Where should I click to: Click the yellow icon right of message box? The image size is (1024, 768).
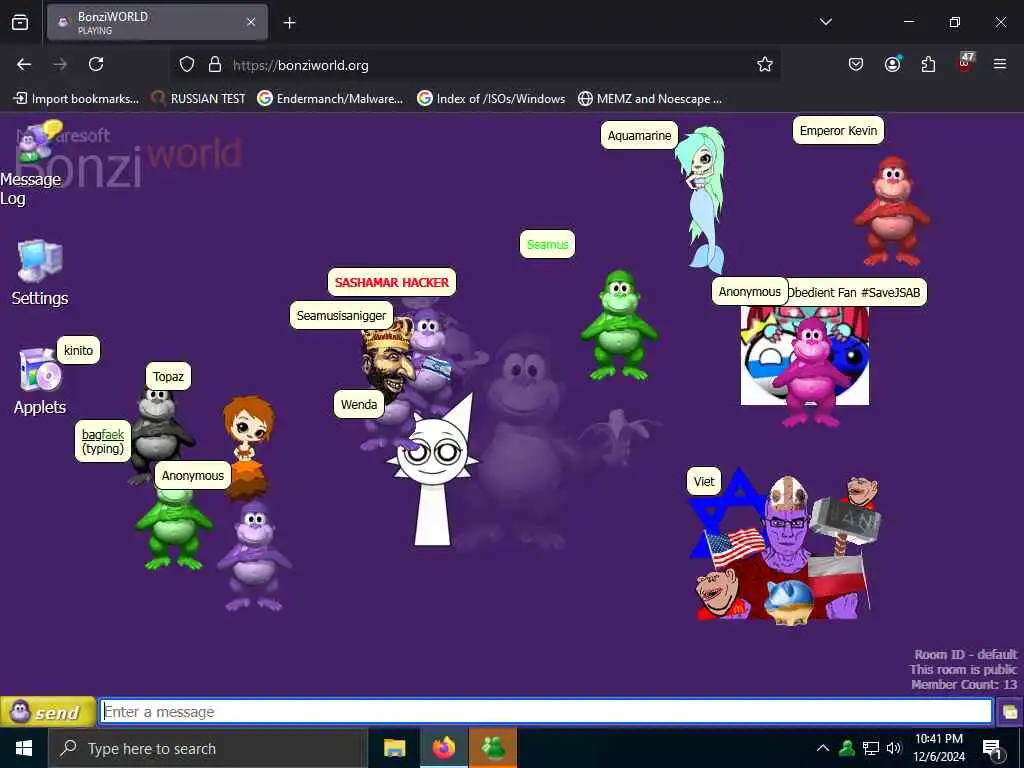click(x=1010, y=712)
